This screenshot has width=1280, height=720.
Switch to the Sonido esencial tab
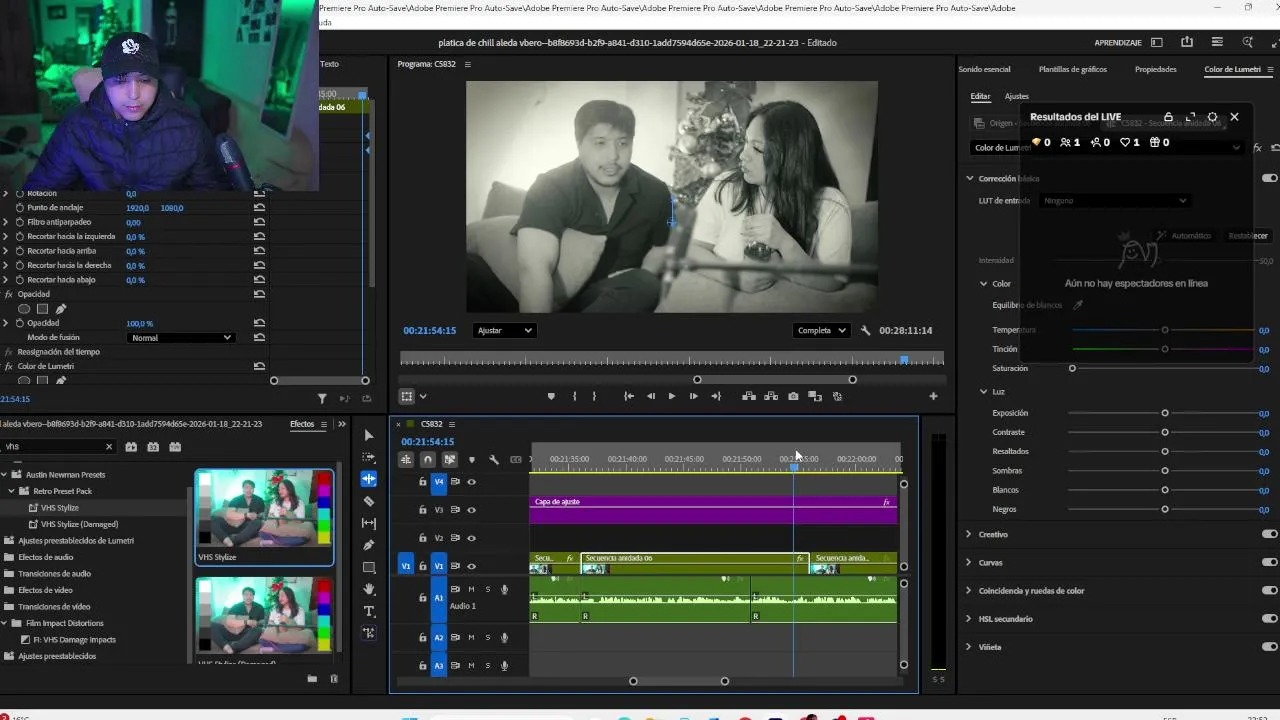pos(984,69)
